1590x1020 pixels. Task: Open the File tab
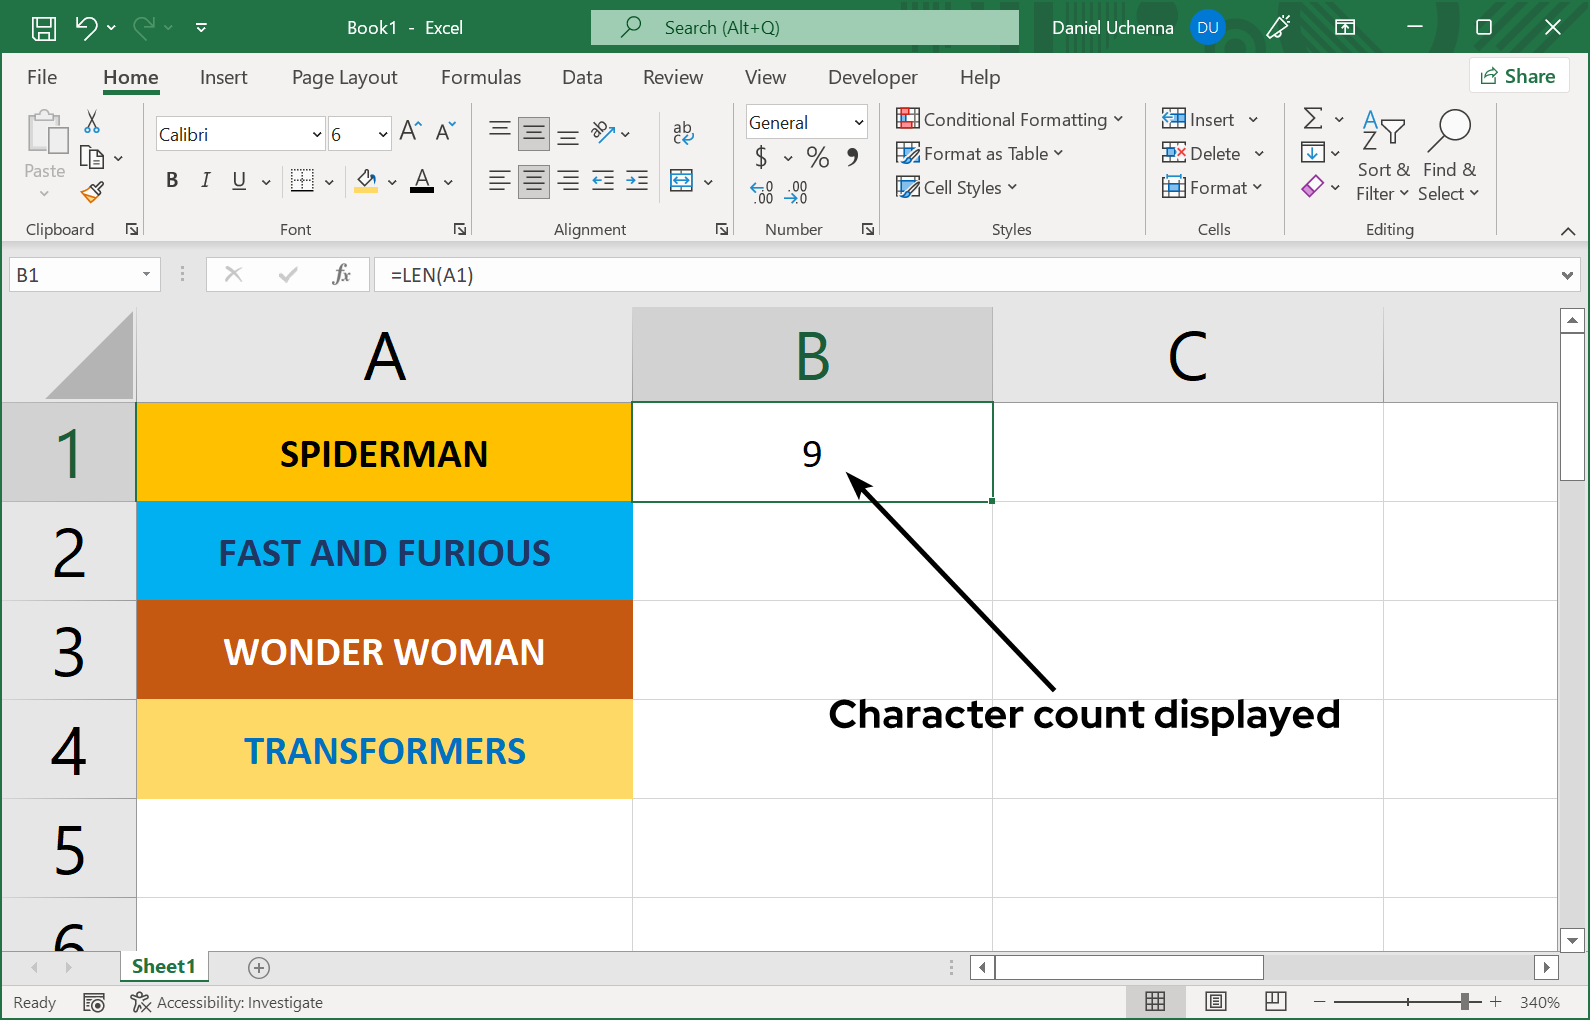pyautogui.click(x=42, y=77)
